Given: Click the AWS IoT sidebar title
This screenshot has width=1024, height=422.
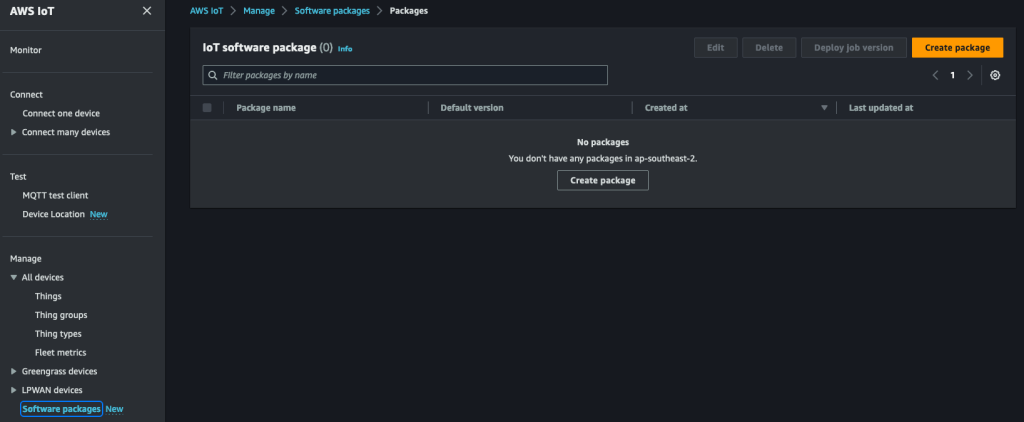Looking at the screenshot, I should click(x=32, y=10).
